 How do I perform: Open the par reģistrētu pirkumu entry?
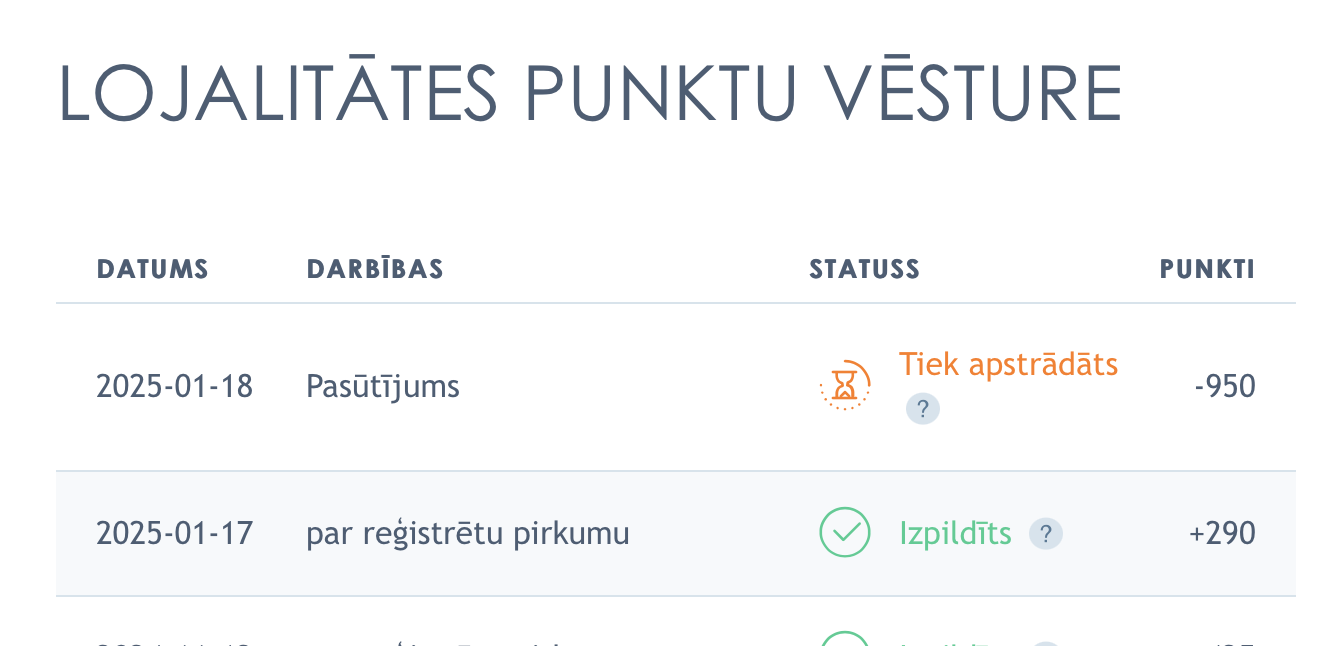pos(468,534)
